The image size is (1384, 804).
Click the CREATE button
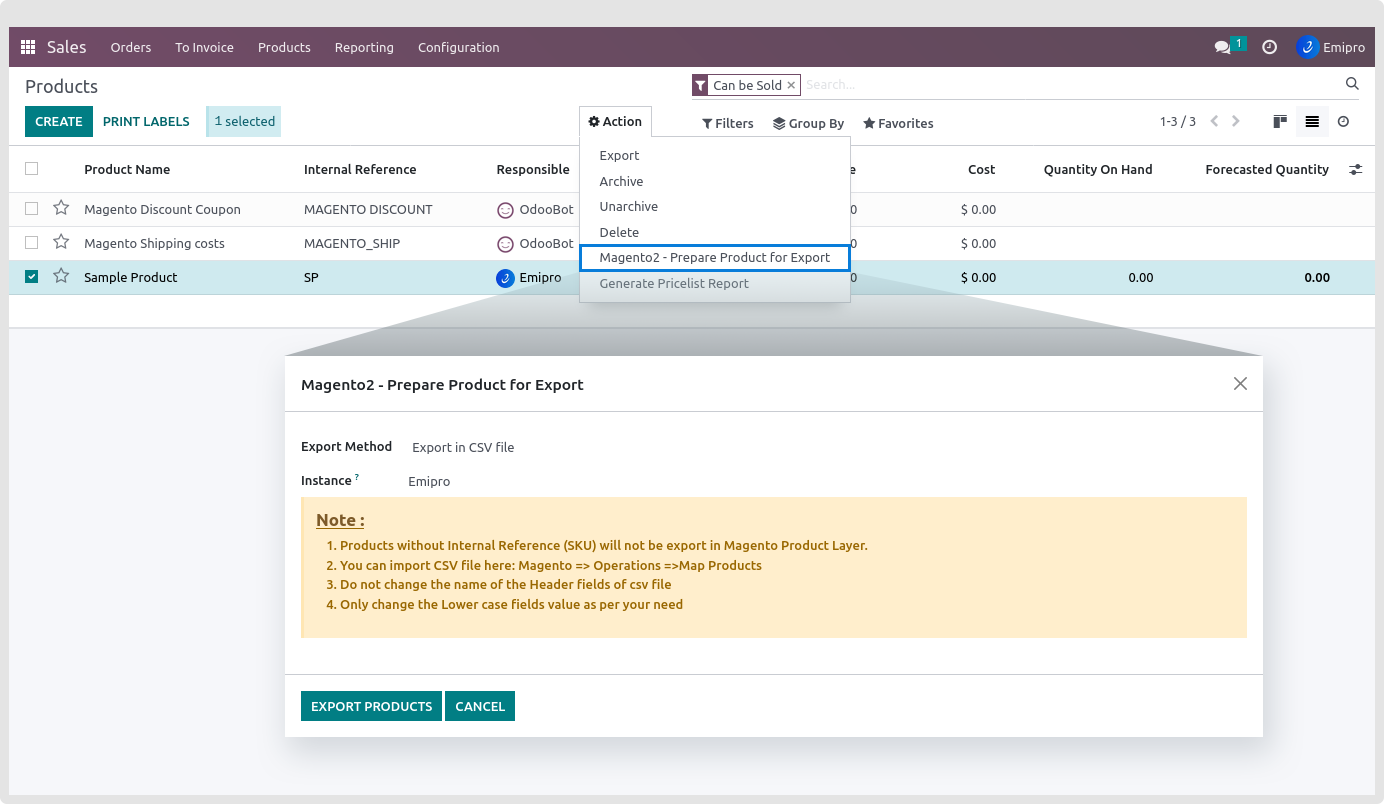coord(58,121)
